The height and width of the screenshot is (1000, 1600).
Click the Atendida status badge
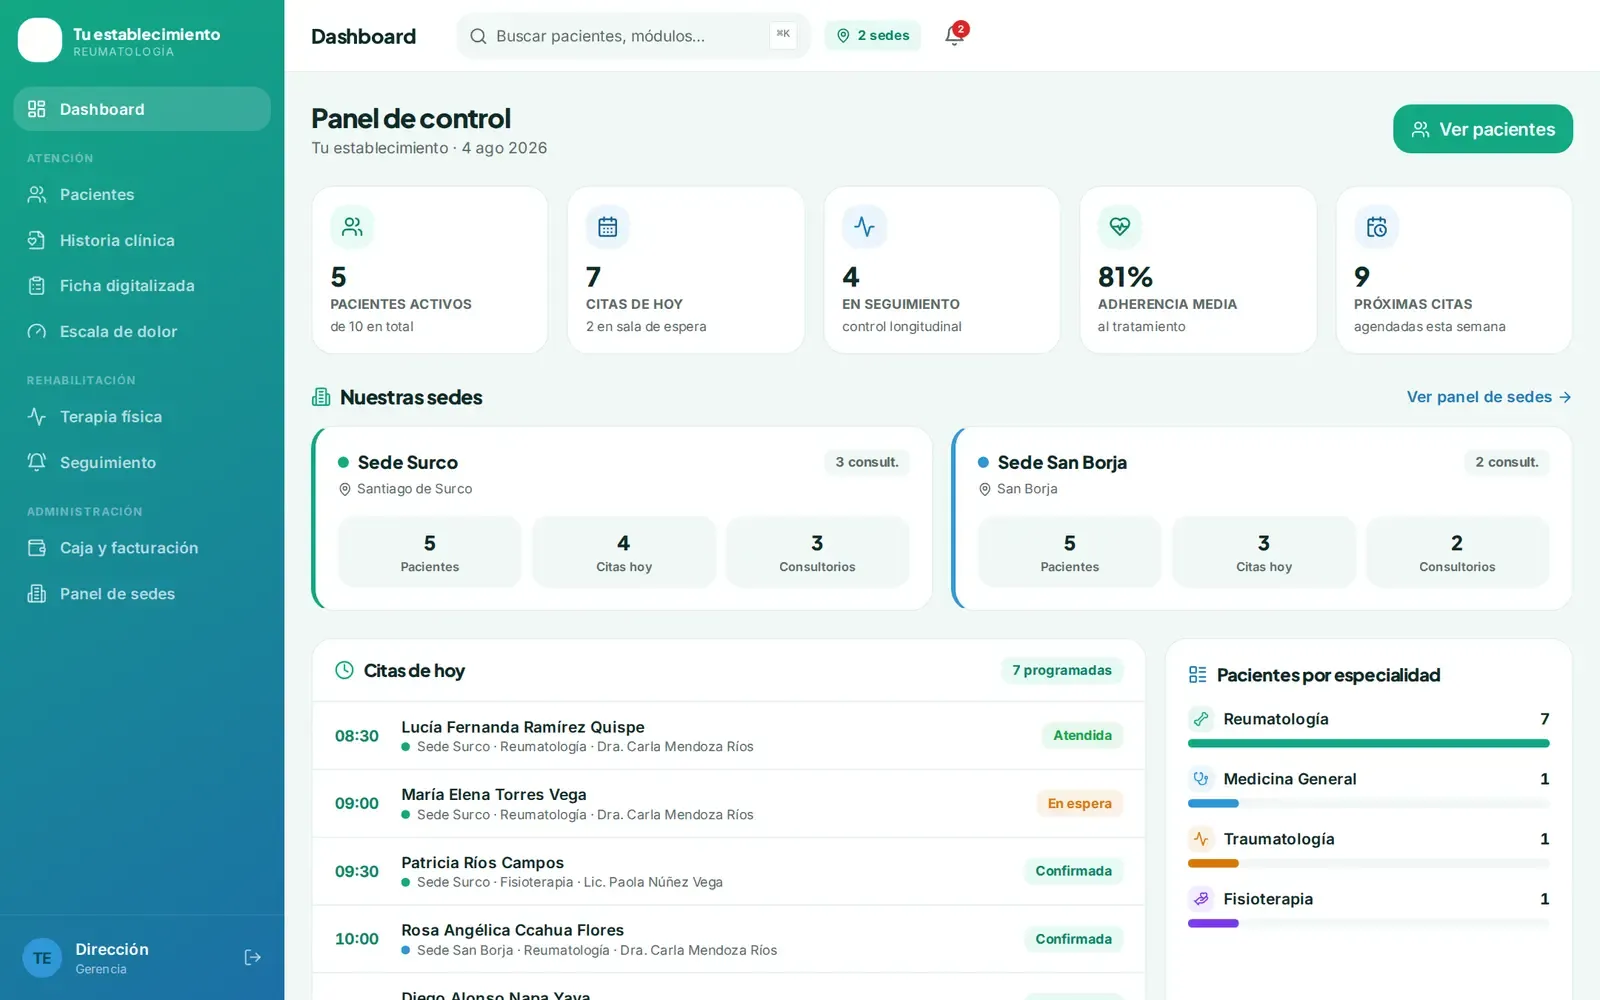point(1082,735)
